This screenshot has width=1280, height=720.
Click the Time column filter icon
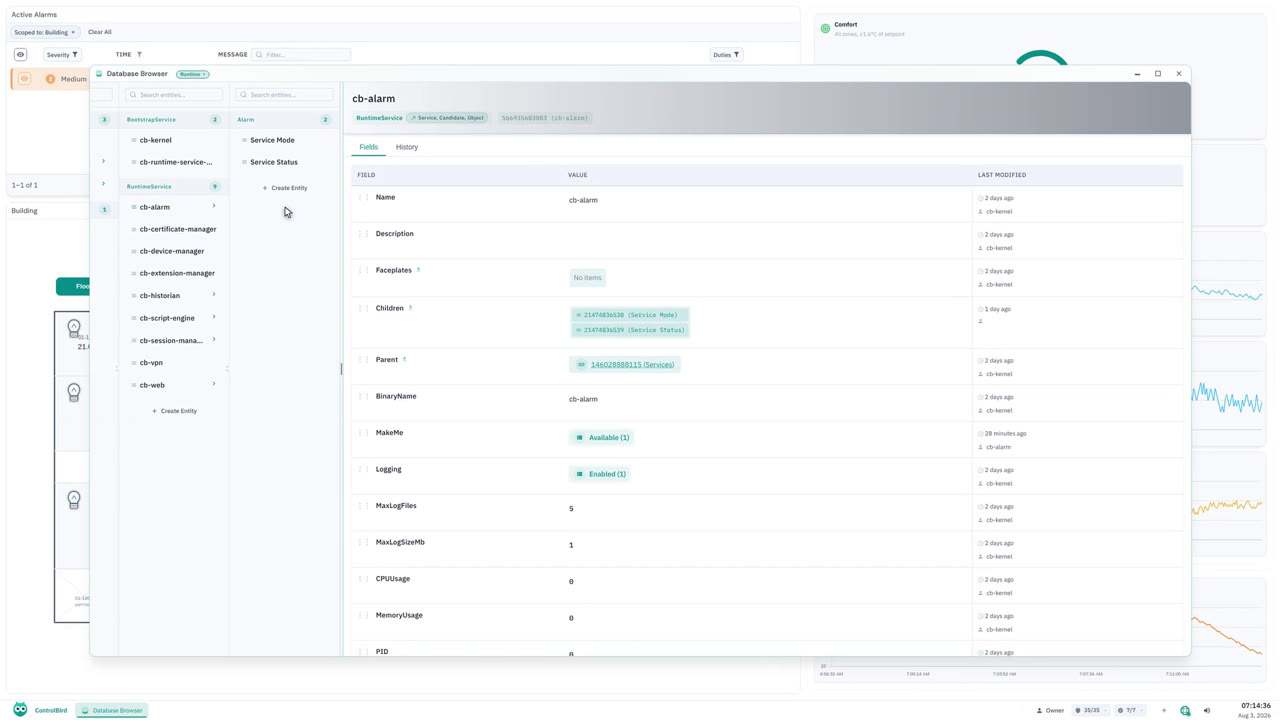click(x=139, y=55)
